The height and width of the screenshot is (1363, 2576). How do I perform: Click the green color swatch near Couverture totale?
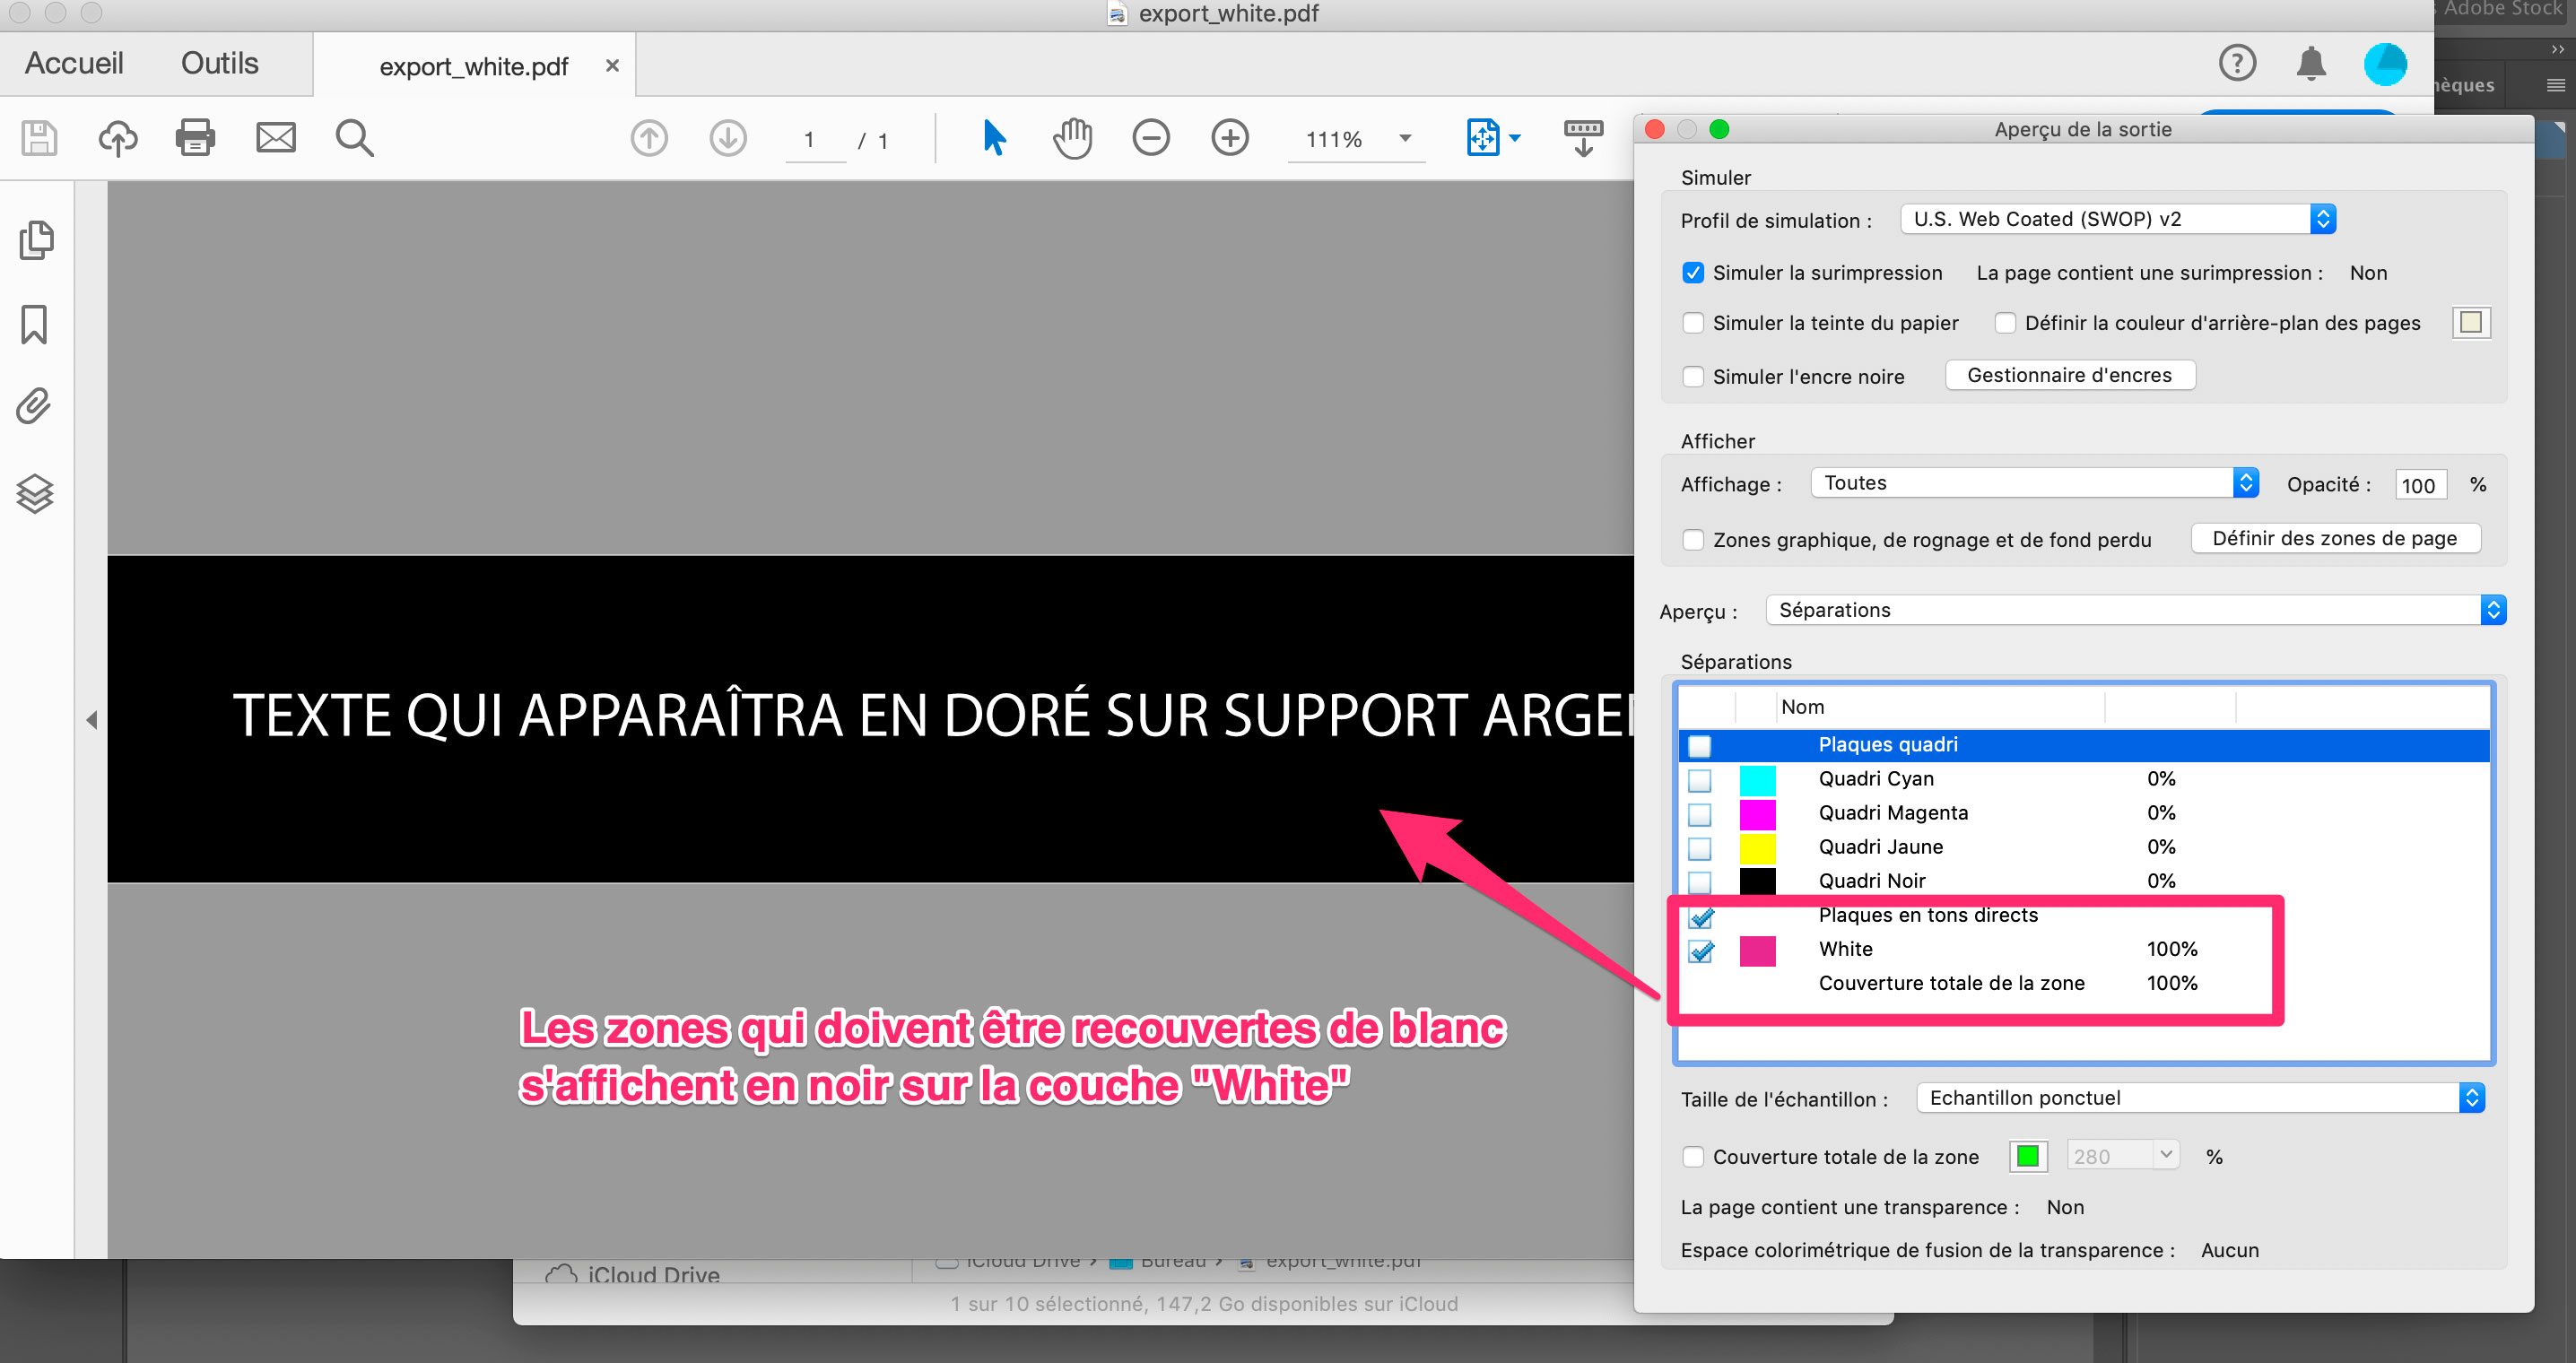pyautogui.click(x=2027, y=1155)
